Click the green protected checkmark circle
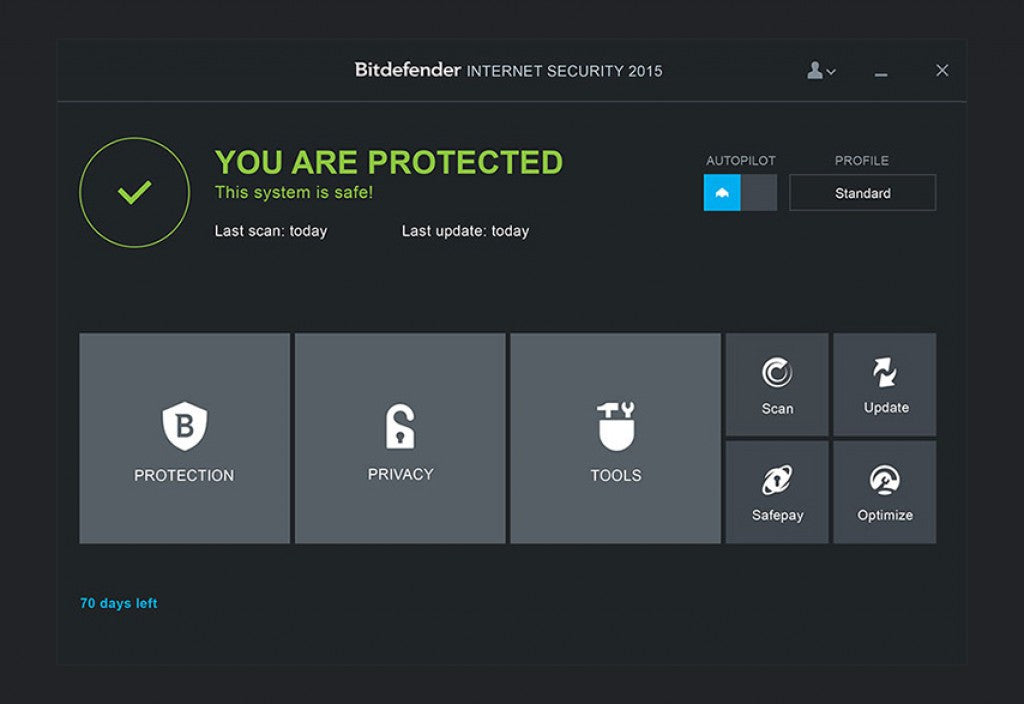Viewport: 1024px width, 704px height. coord(134,191)
